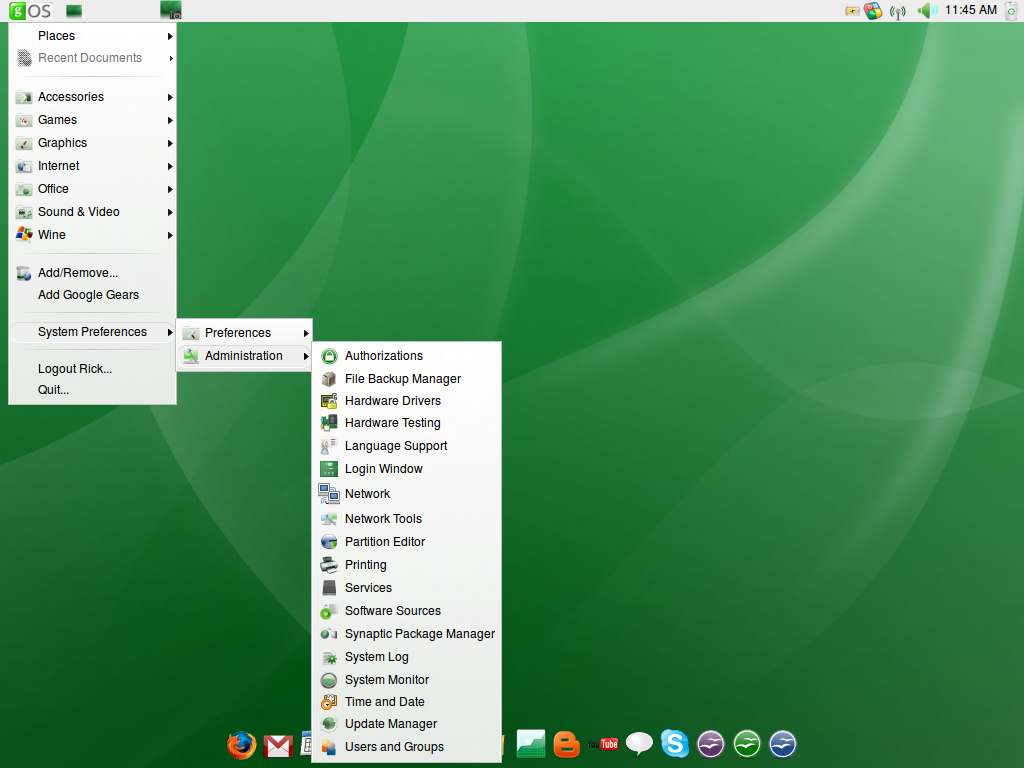Expand the Internet submenu arrow

tap(170, 167)
